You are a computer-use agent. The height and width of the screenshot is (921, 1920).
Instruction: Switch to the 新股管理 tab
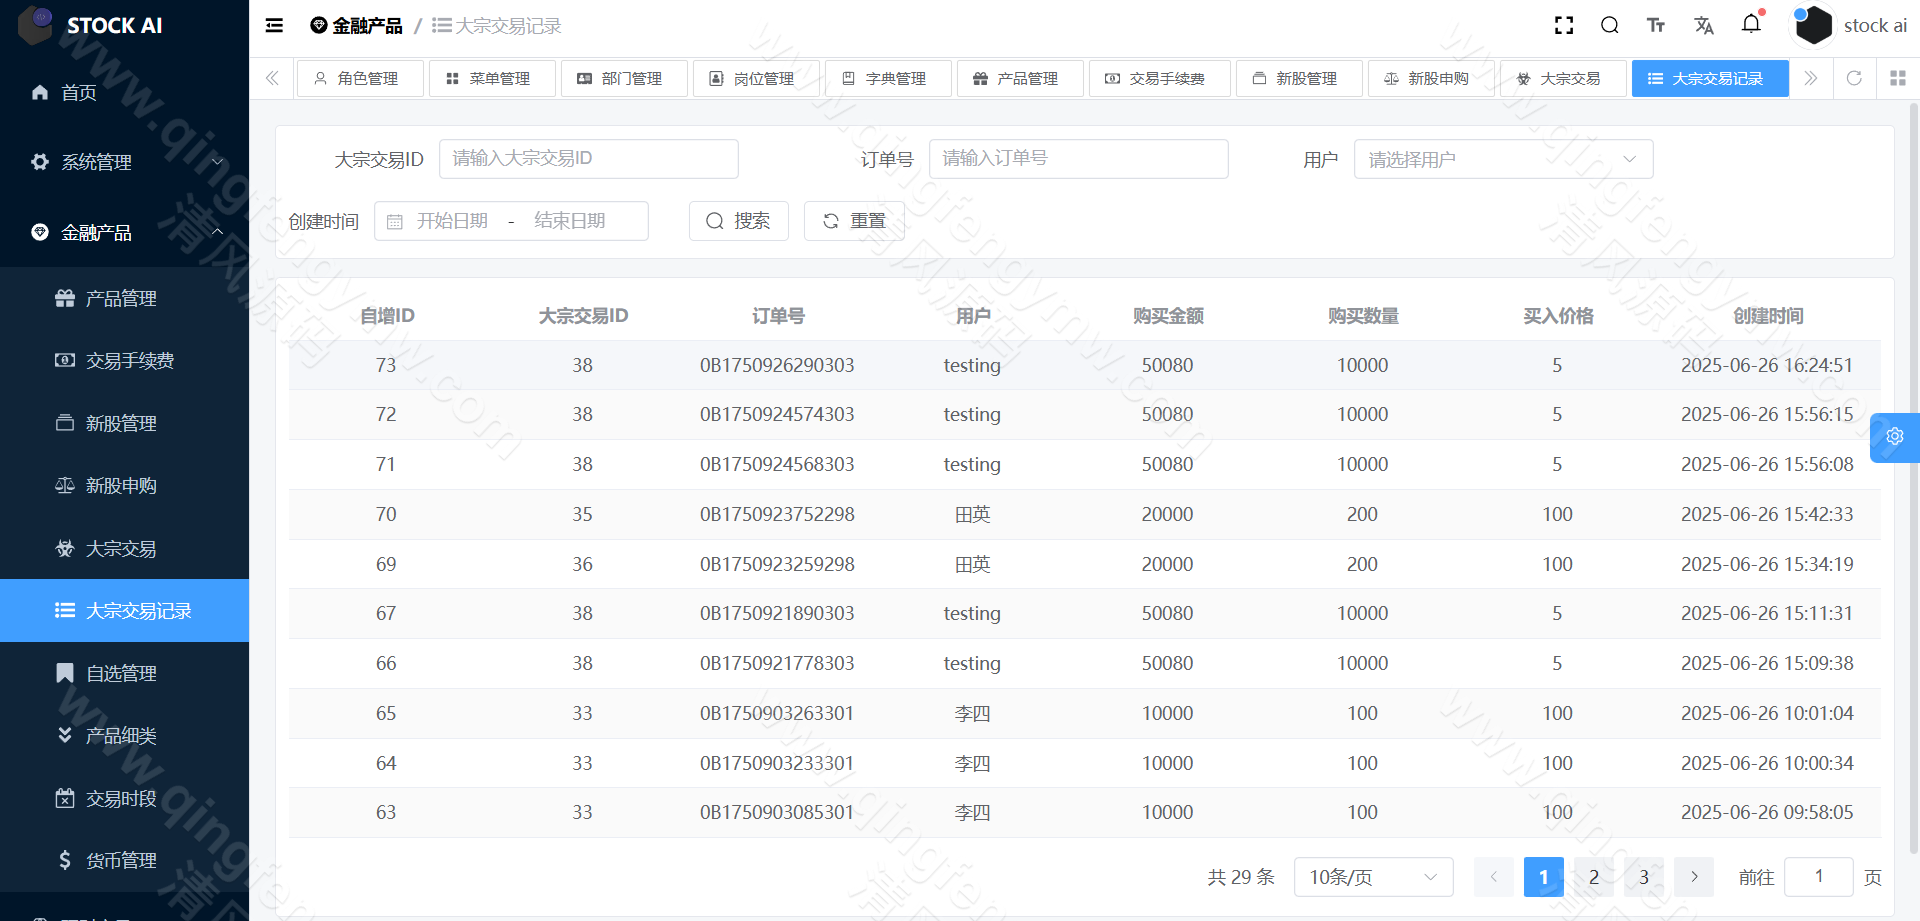click(x=1299, y=78)
